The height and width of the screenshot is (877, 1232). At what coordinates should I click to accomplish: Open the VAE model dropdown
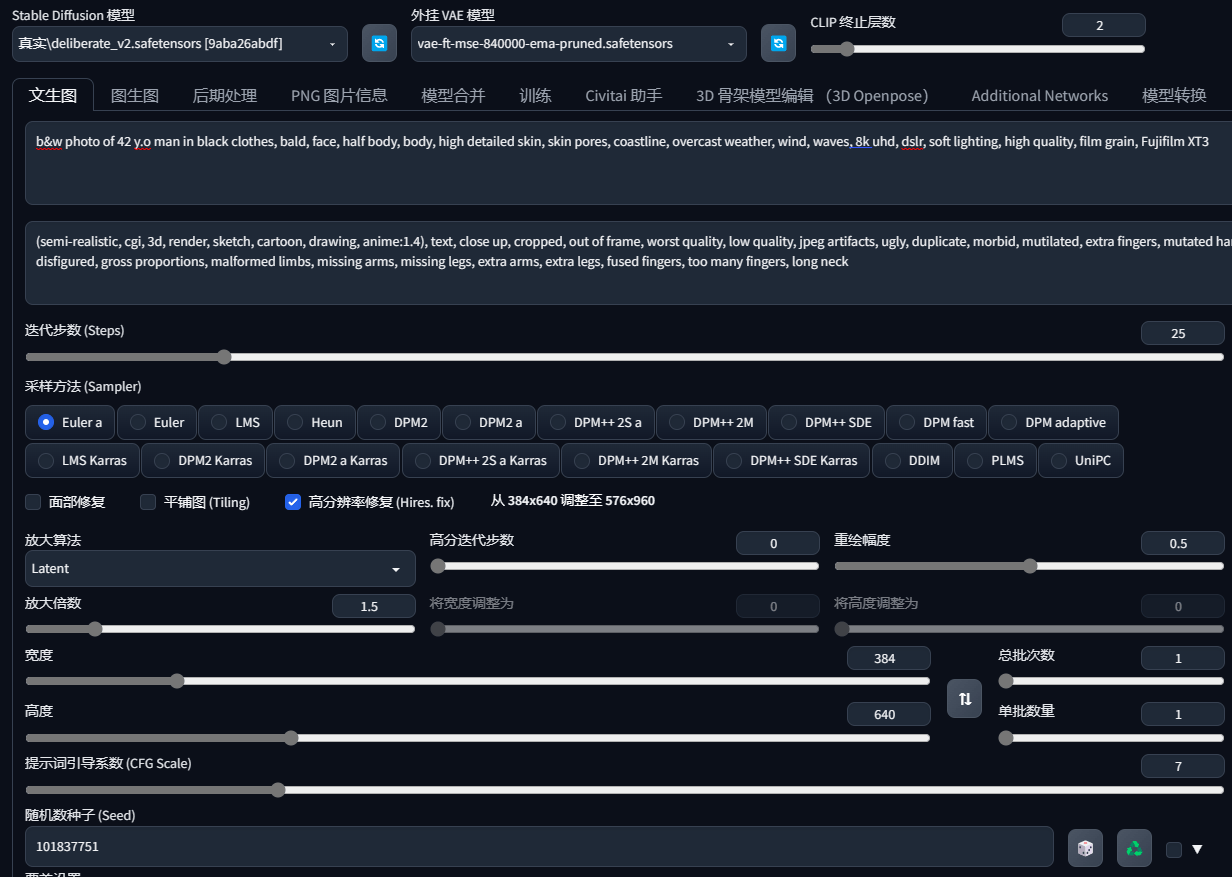tap(578, 44)
